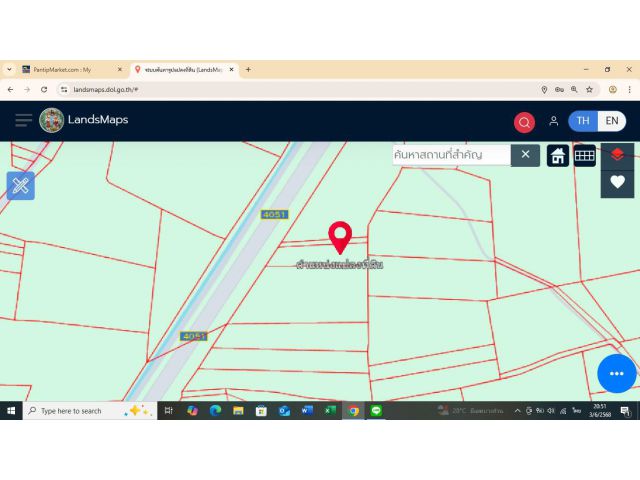
Task: Open the tab search dropdown arrow
Action: click(9, 70)
